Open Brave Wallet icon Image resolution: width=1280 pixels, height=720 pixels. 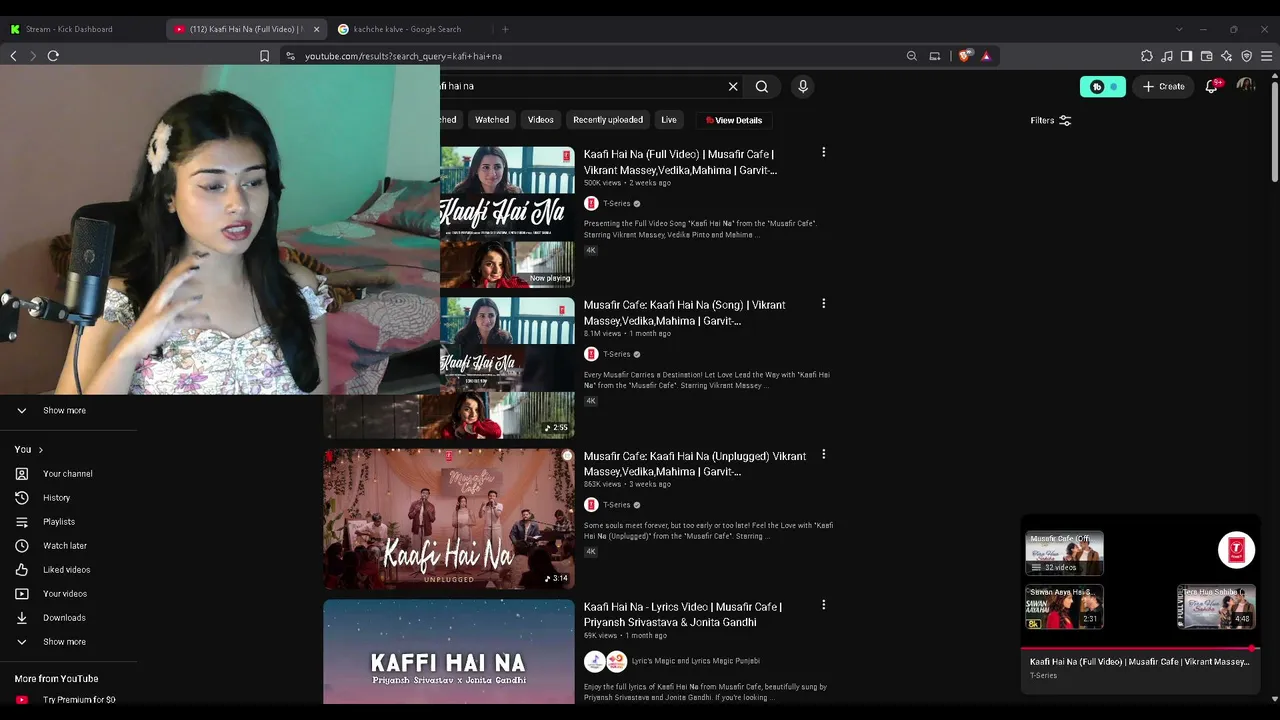pos(1207,56)
